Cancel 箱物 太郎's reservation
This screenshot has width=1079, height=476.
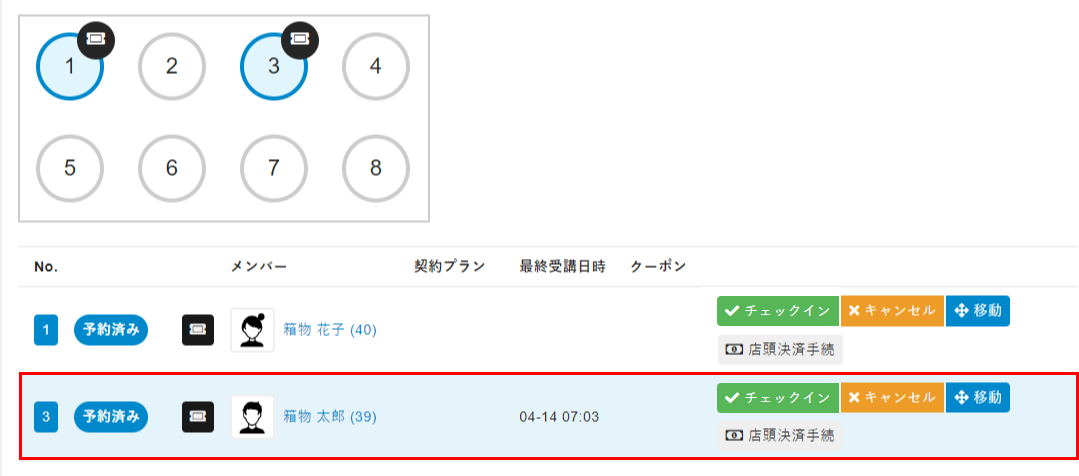click(x=891, y=397)
